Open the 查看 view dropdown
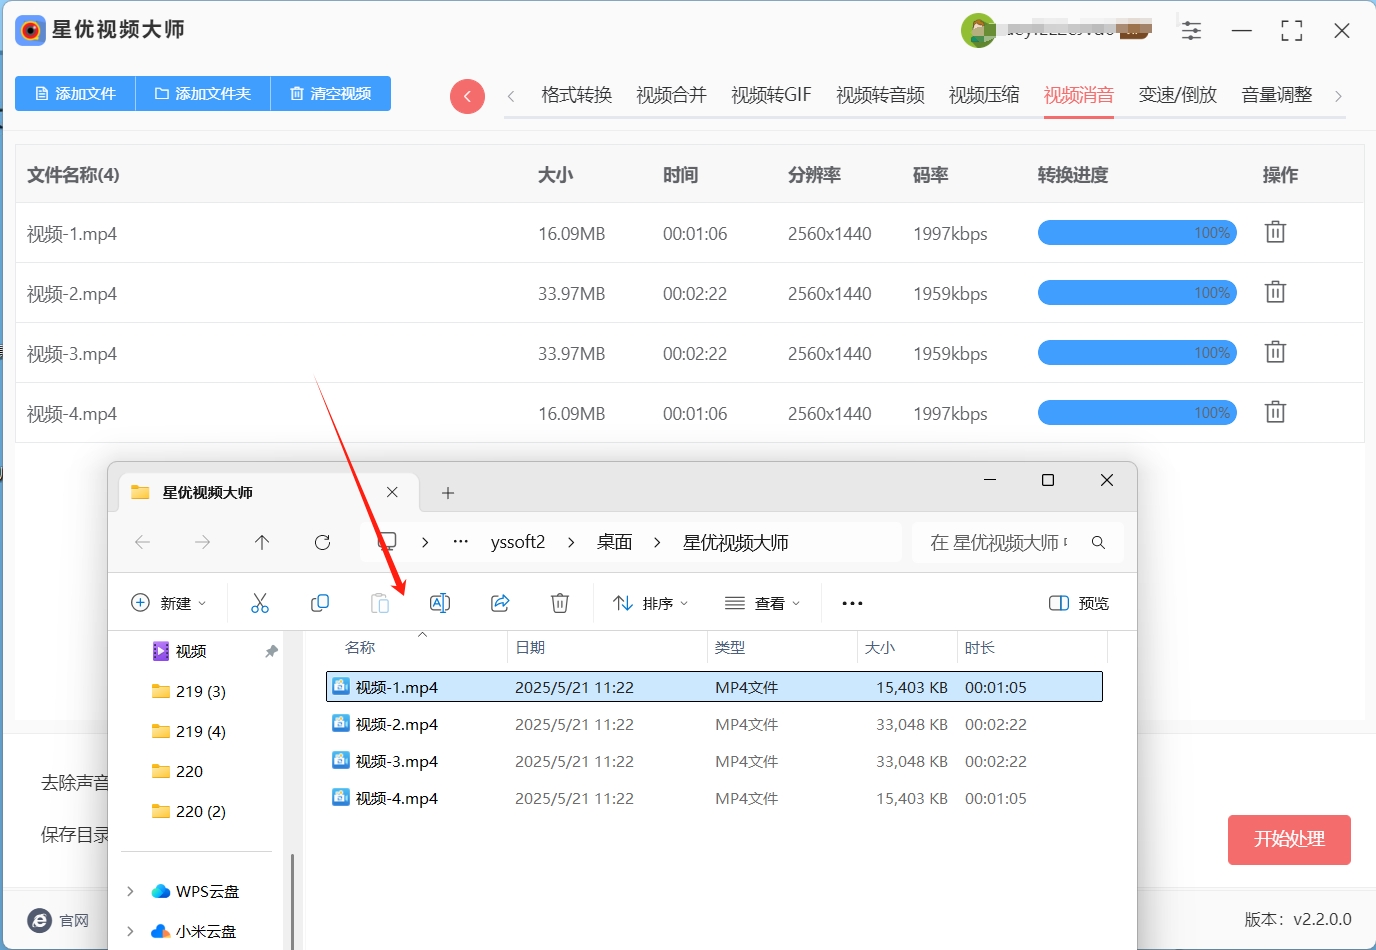Screen dimensions: 1376x950 click(763, 603)
